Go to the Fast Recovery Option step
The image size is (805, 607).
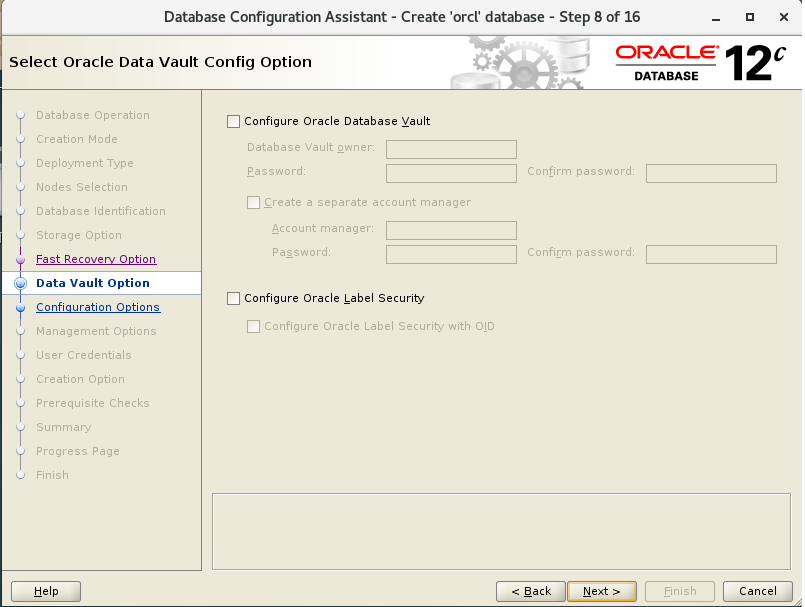tap(96, 259)
